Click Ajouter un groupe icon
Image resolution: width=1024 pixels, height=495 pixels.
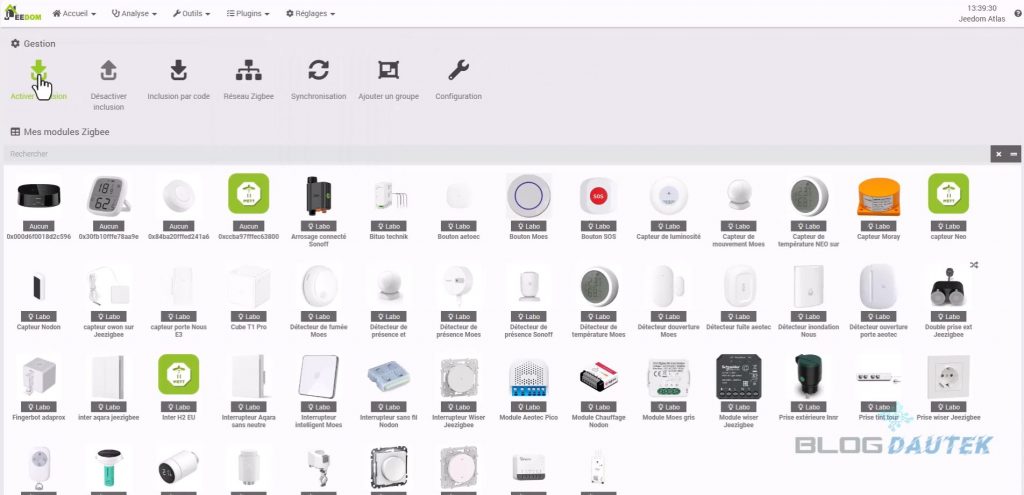click(388, 71)
